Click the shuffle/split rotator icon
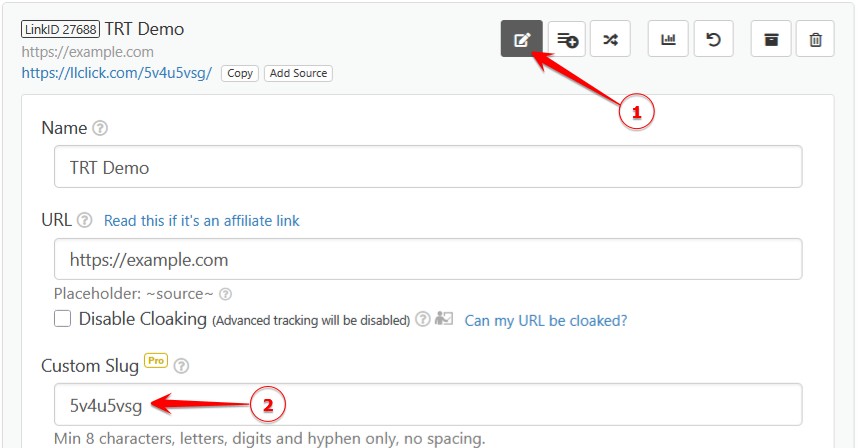 coord(610,39)
